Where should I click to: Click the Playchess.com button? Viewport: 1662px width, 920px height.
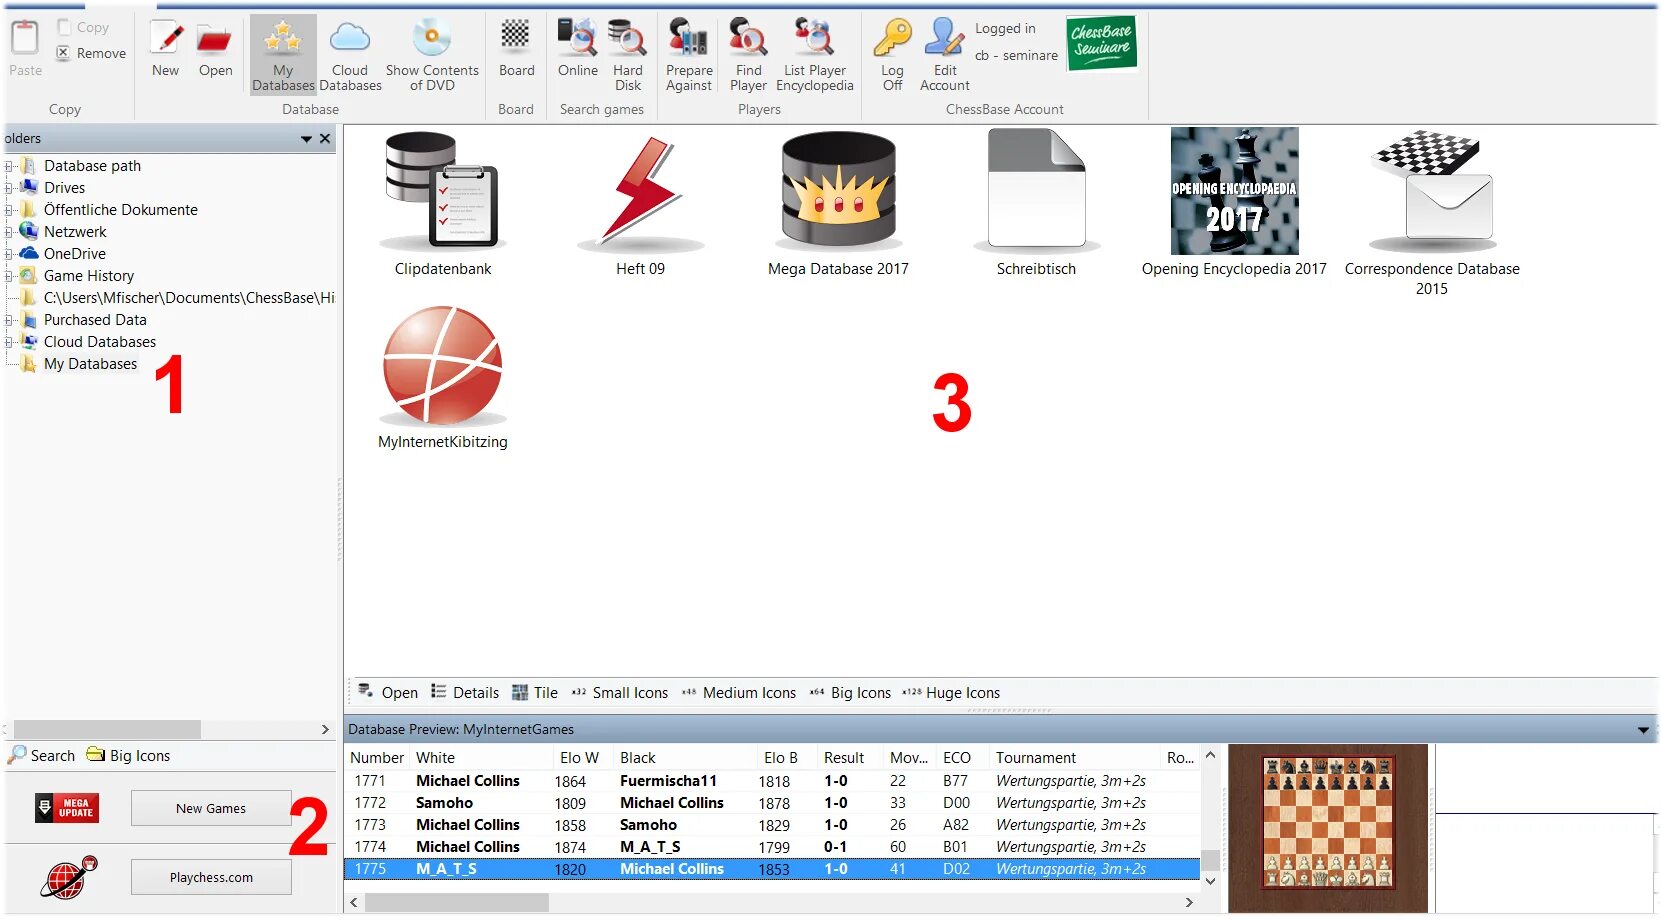click(x=211, y=877)
